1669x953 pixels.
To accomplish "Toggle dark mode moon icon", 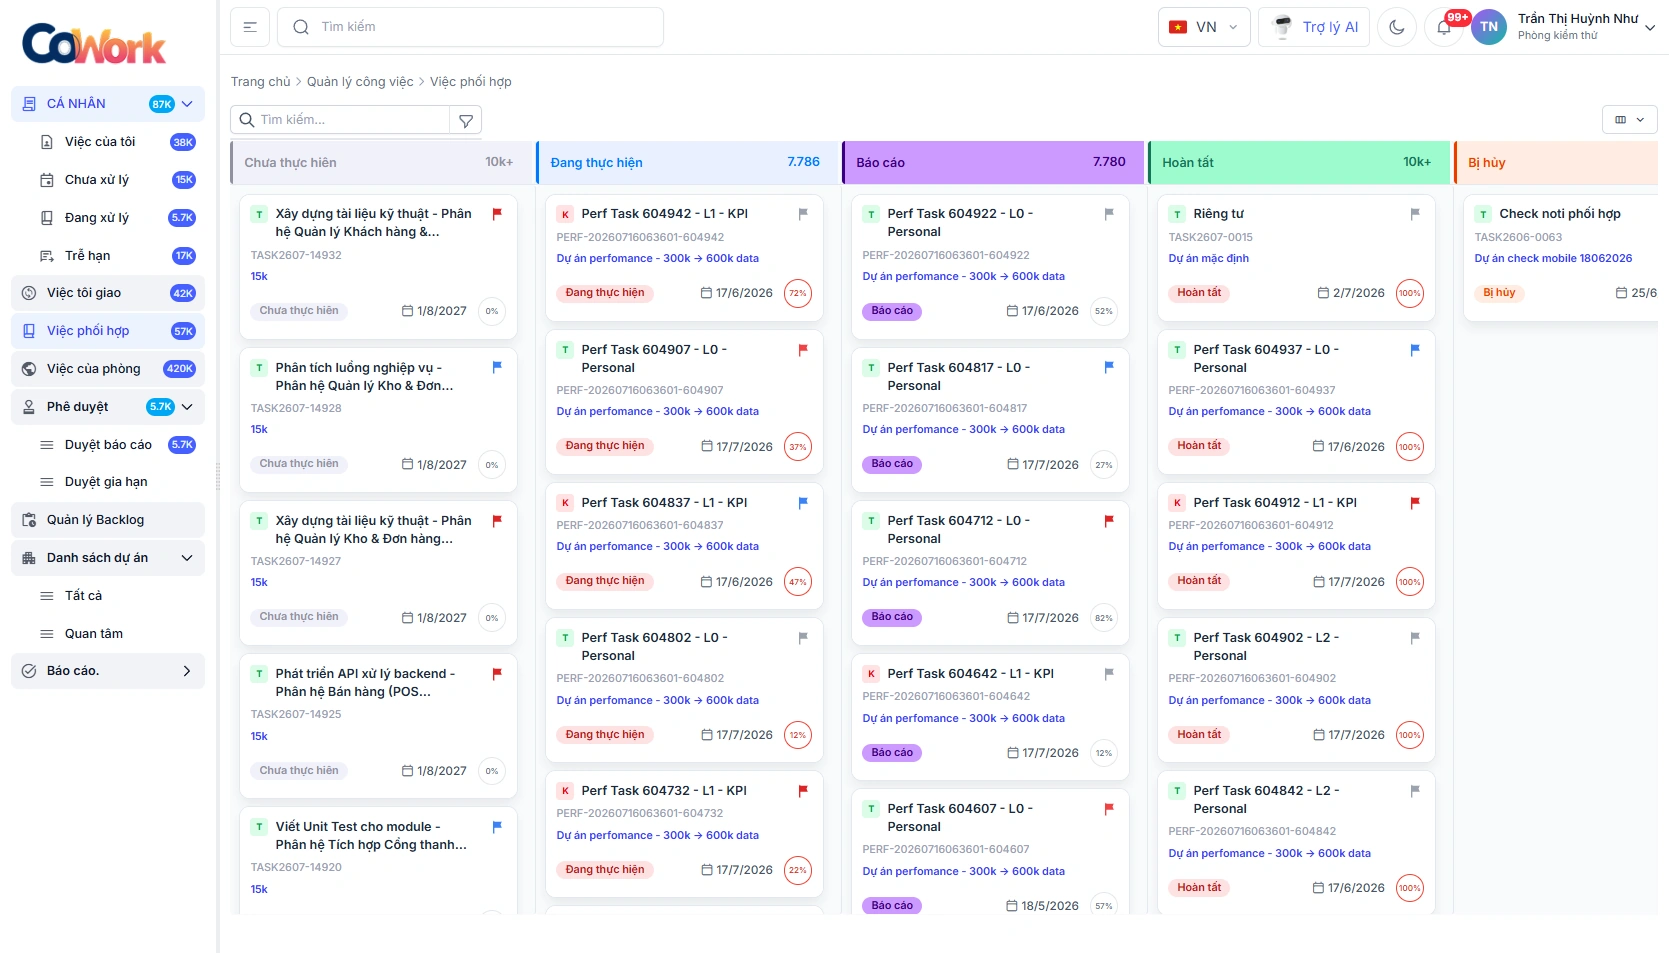I will coord(1397,27).
